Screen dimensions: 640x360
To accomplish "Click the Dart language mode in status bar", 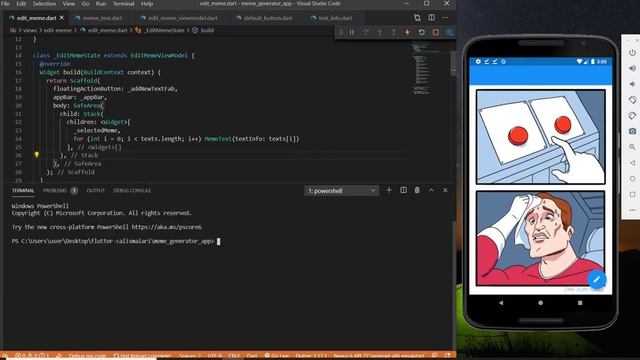I will tap(252, 356).
